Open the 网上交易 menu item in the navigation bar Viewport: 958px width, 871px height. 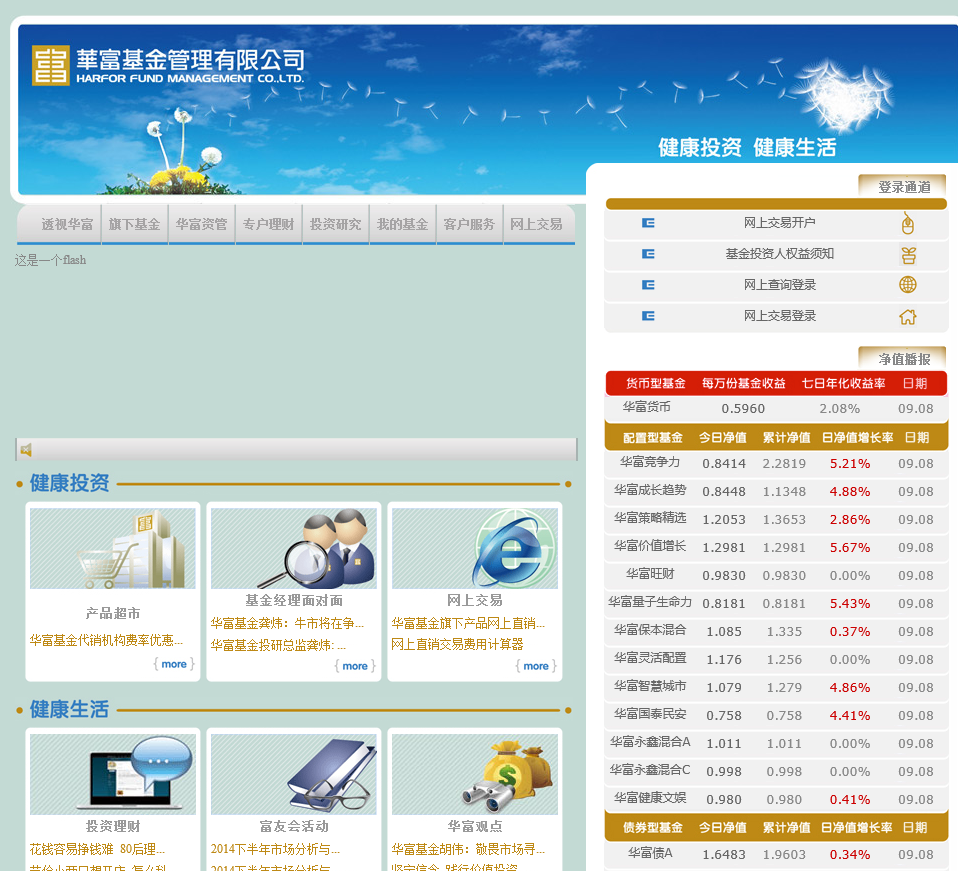tap(536, 225)
